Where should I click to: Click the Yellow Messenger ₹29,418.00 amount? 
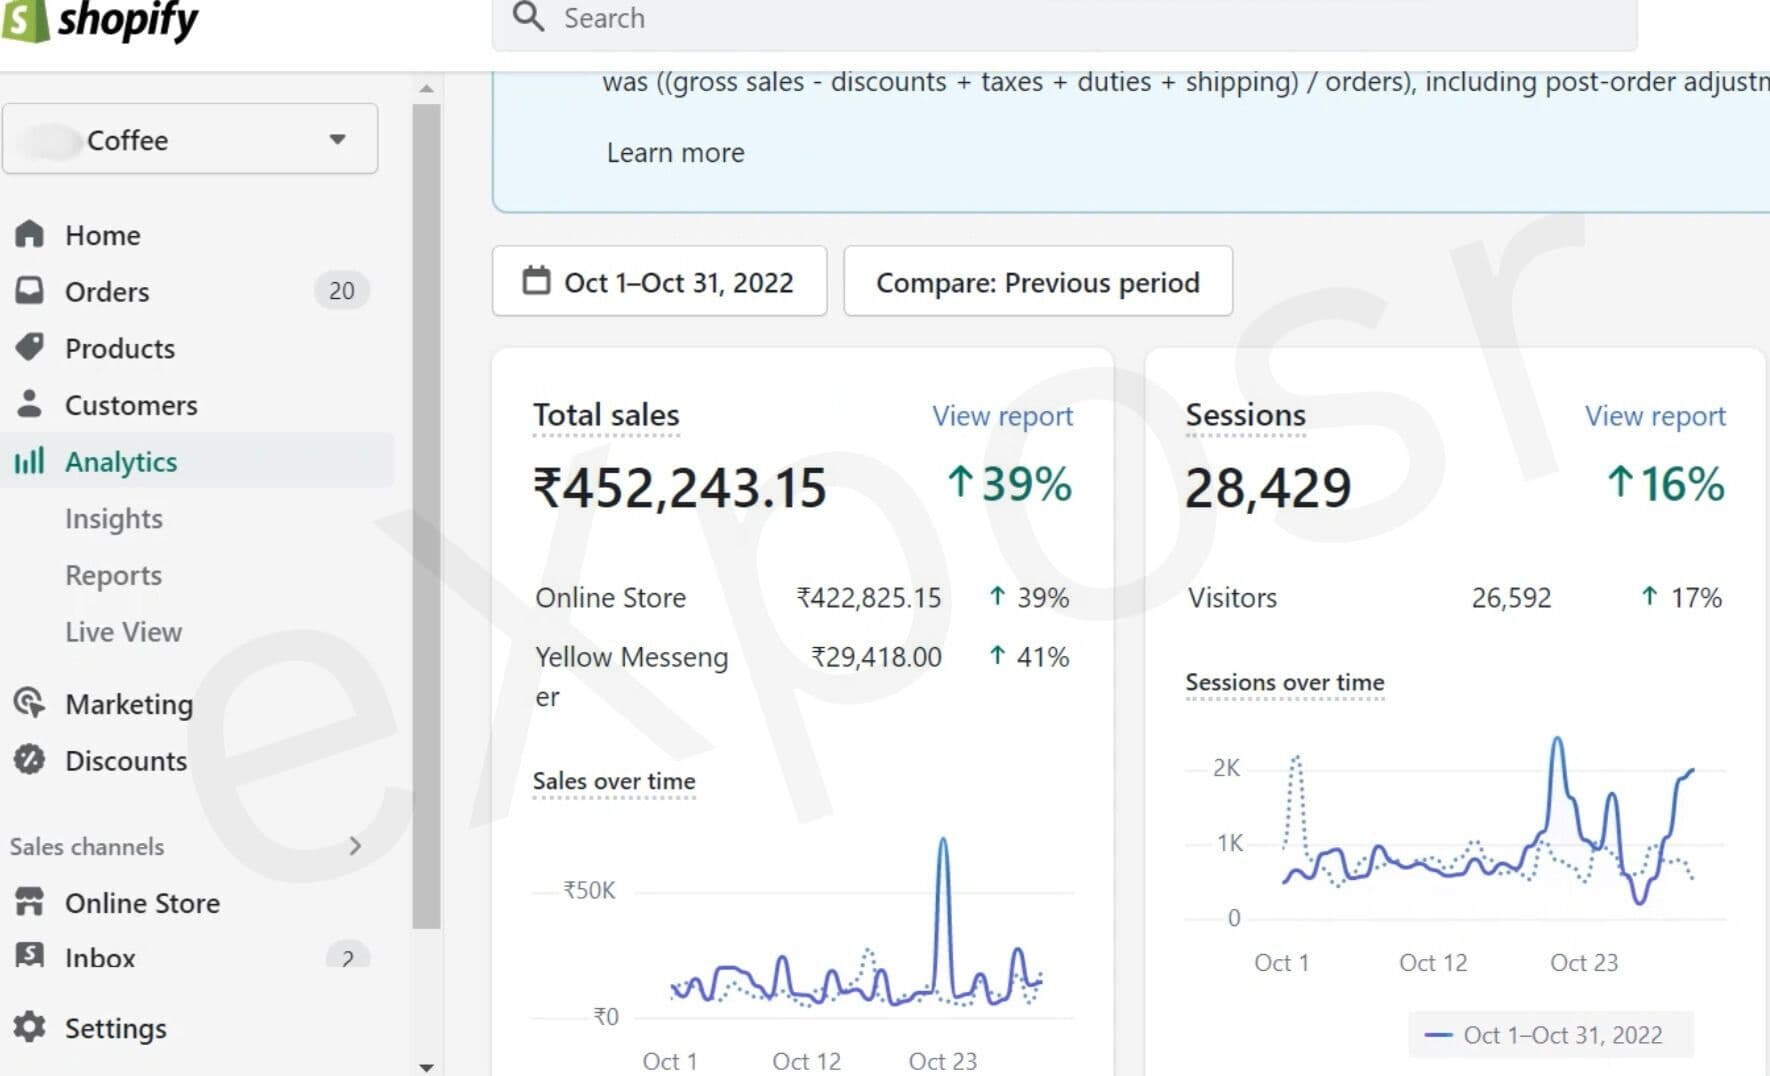(876, 657)
